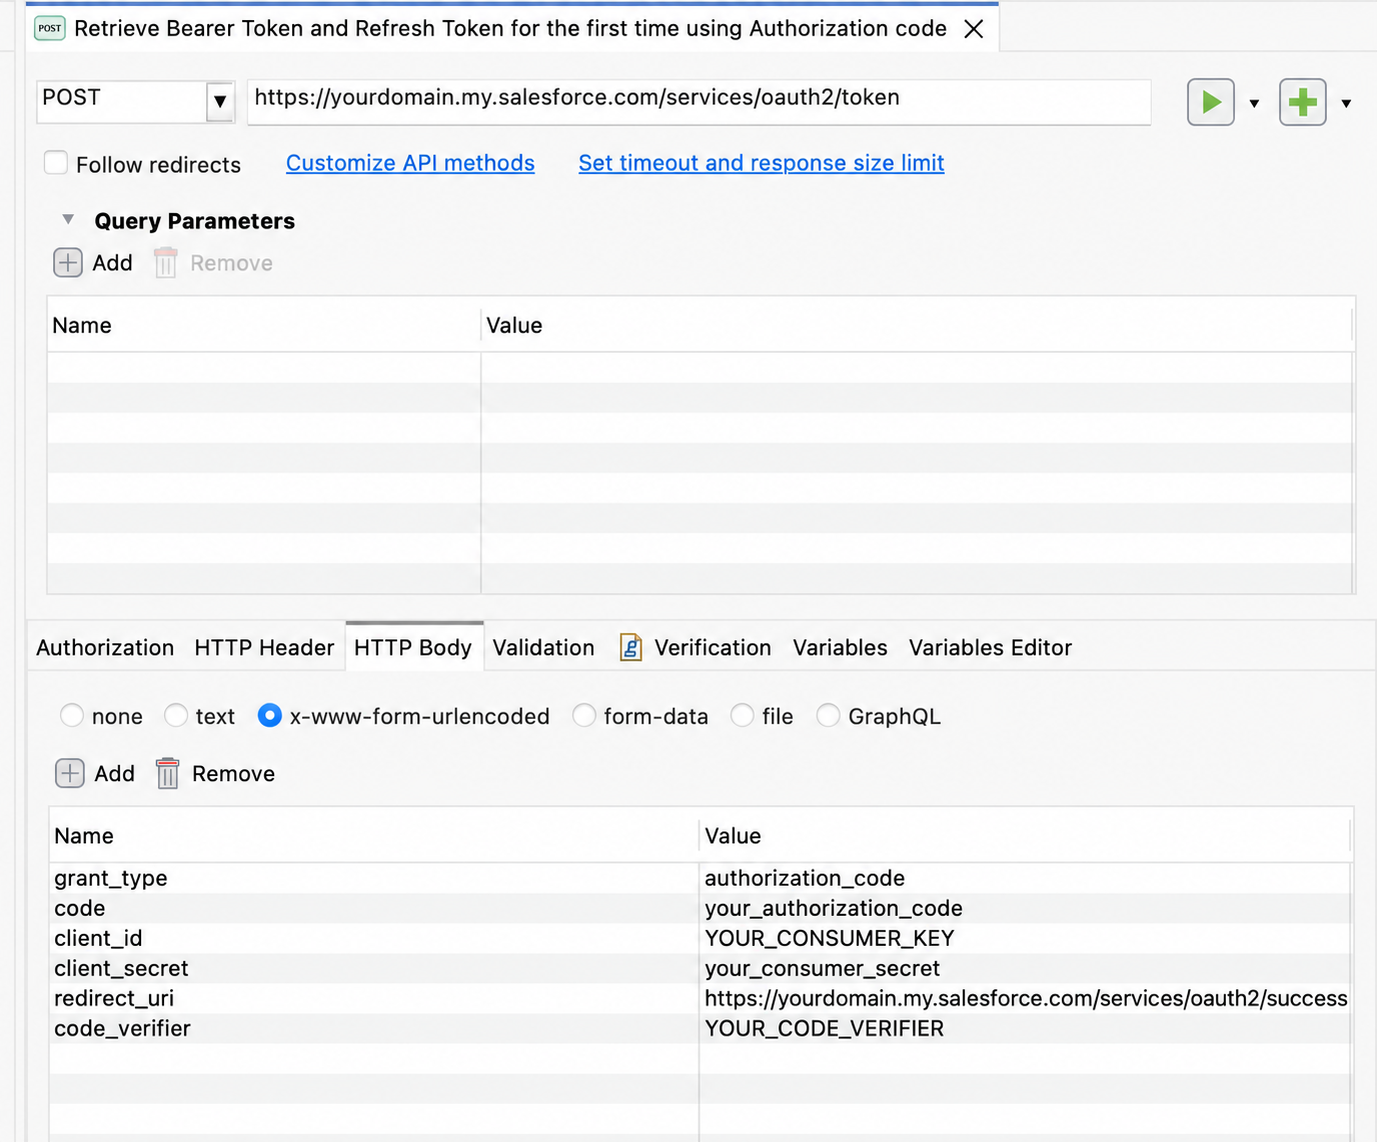
Task: Click POST icon on request tab
Action: (x=50, y=28)
